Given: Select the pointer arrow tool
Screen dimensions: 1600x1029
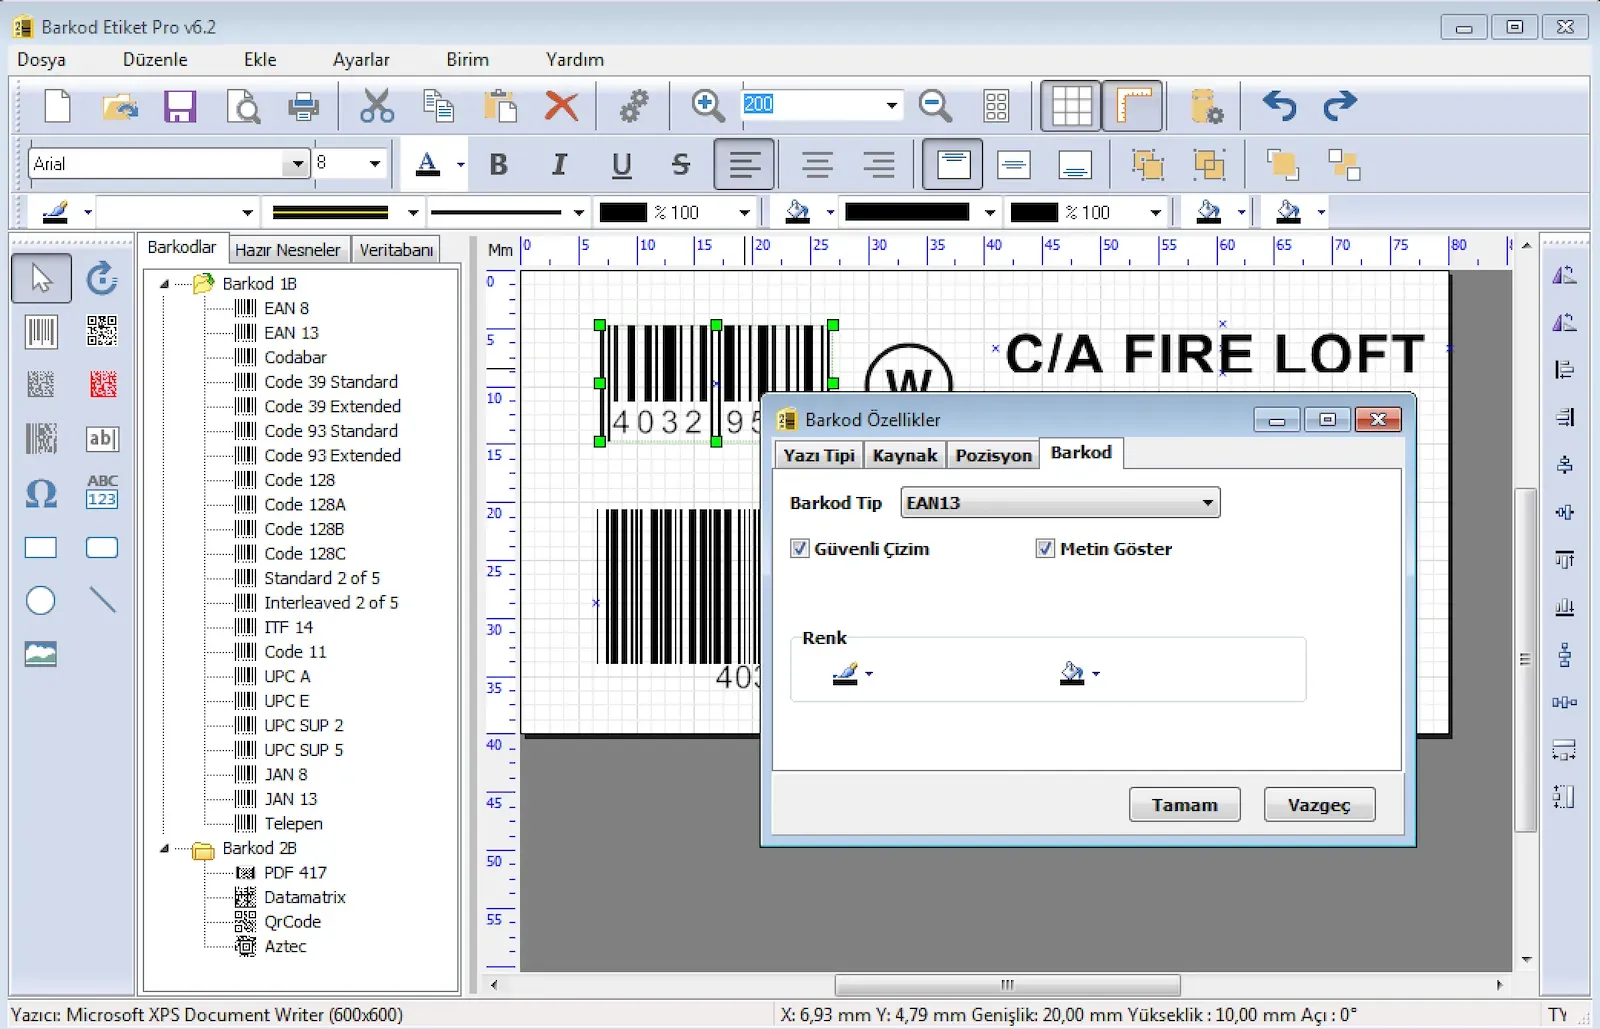Looking at the screenshot, I should (x=41, y=278).
